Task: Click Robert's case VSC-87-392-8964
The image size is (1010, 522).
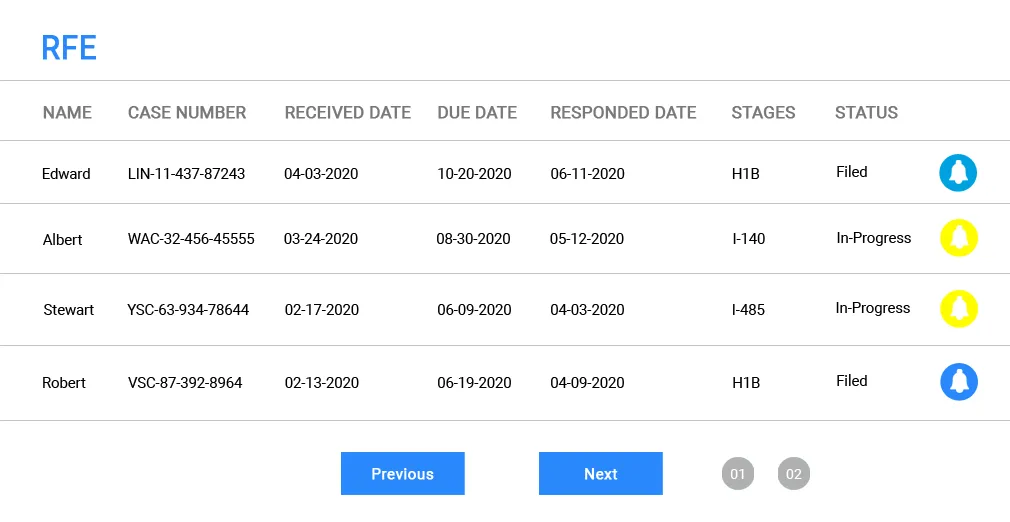Action: pos(185,383)
